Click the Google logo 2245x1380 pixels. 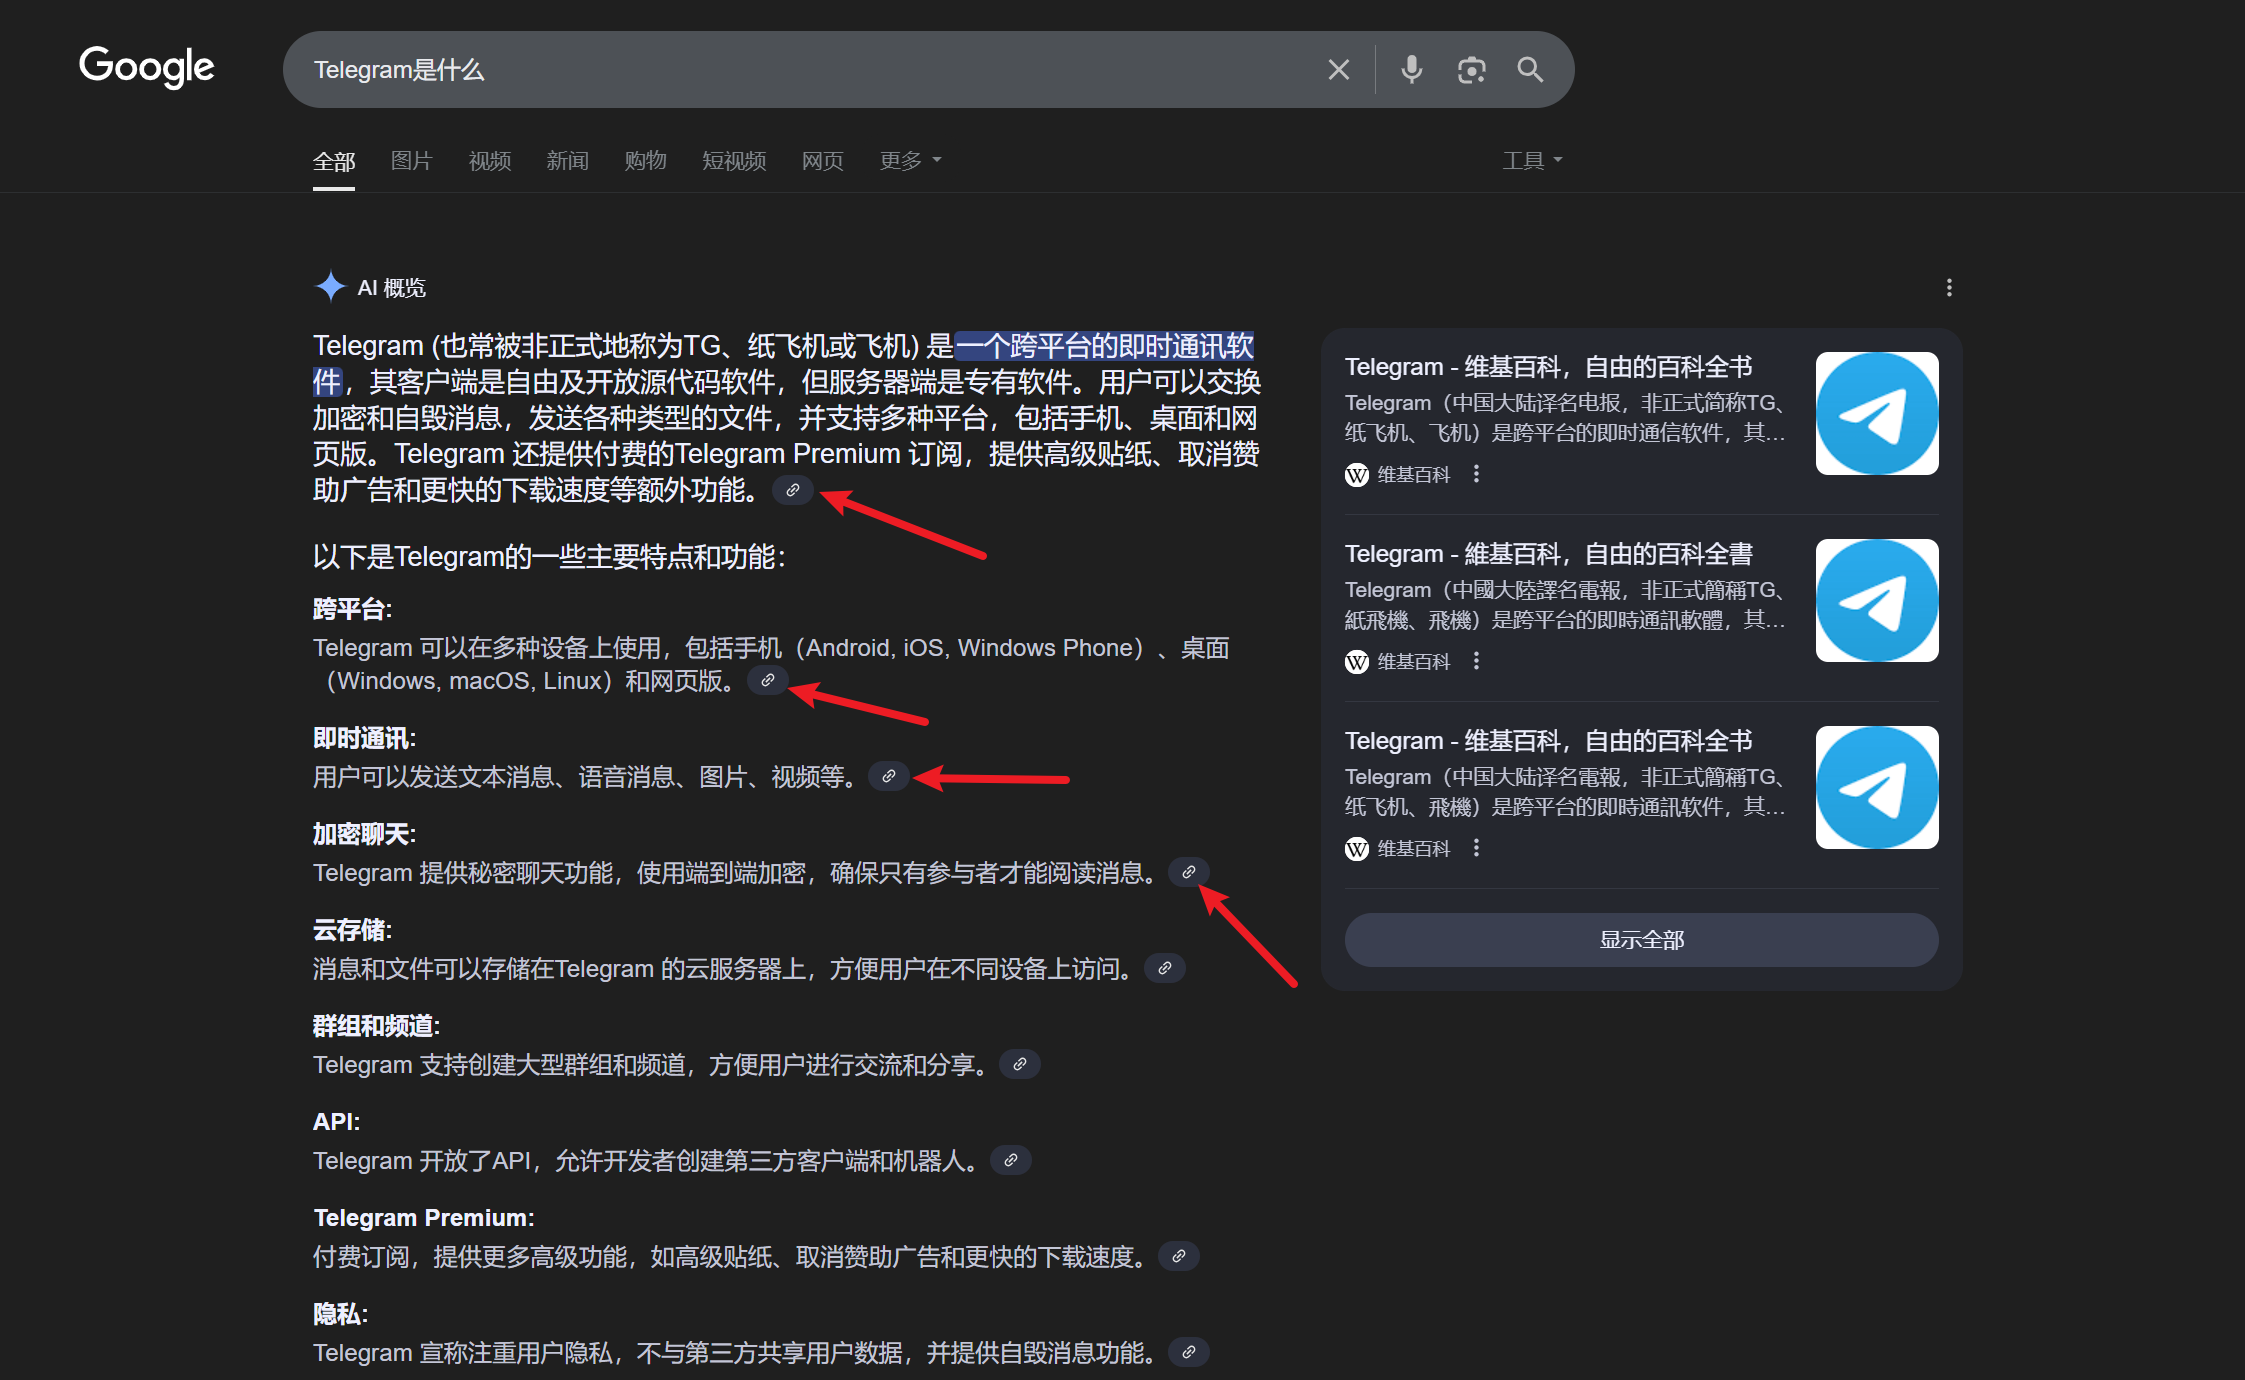click(x=147, y=67)
